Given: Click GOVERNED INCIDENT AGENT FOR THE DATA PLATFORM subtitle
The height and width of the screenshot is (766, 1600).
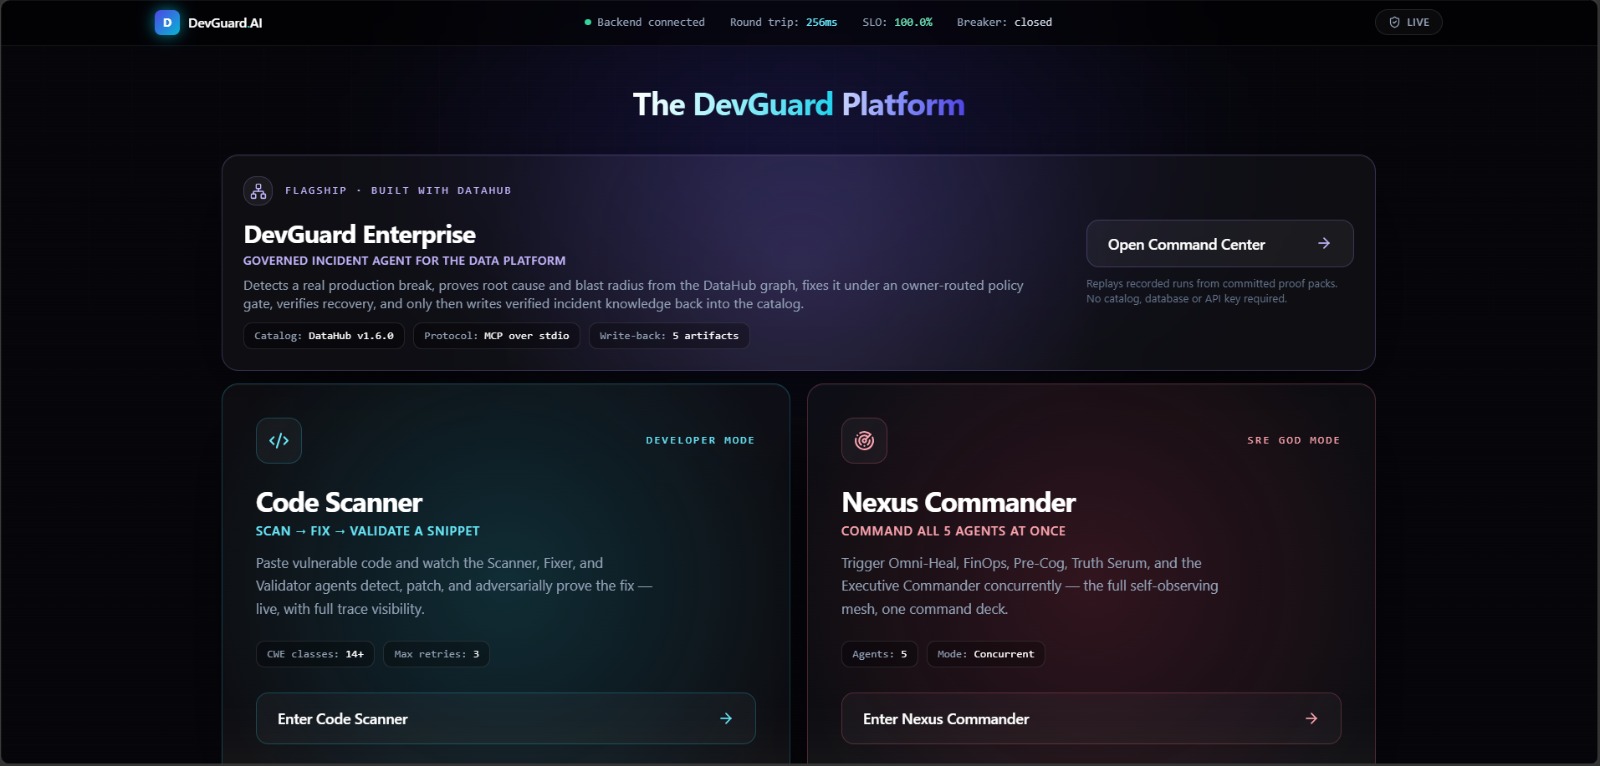Looking at the screenshot, I should click(404, 260).
